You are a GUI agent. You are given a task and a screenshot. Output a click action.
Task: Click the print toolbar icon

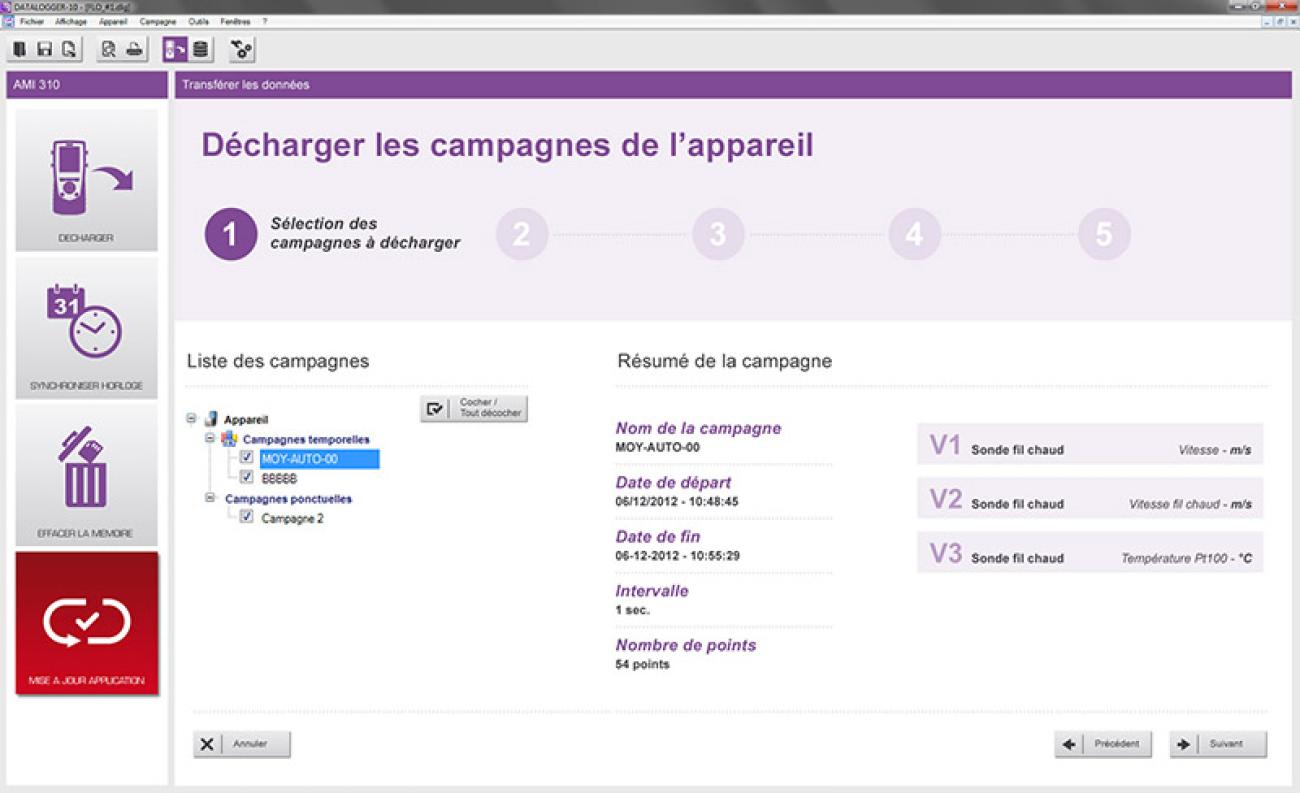point(134,49)
